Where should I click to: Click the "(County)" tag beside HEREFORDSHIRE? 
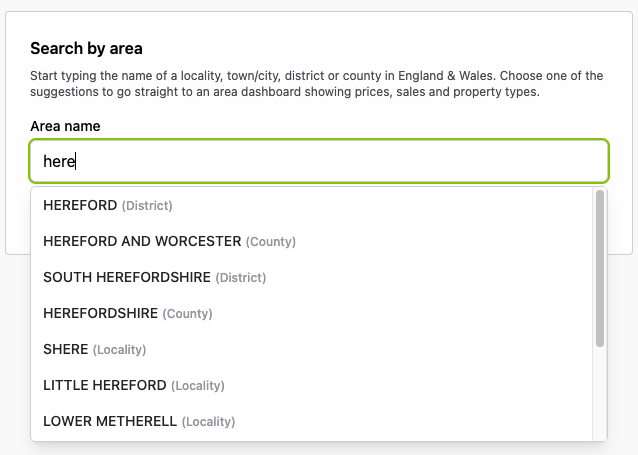click(188, 314)
